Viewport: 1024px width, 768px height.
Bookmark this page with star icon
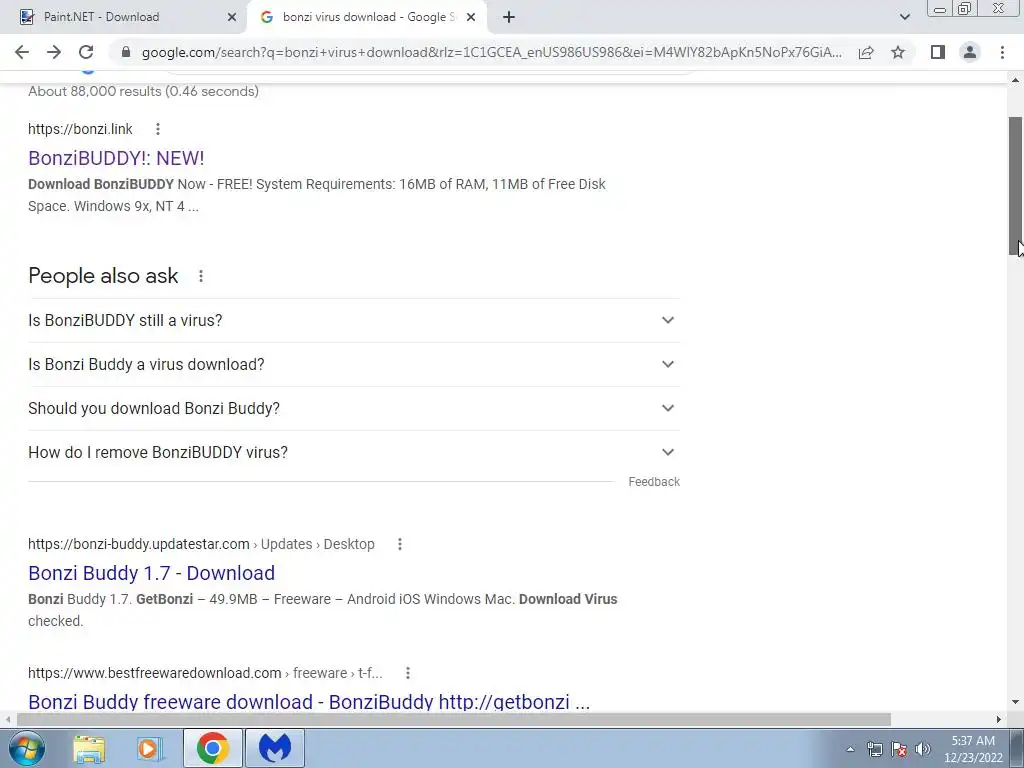[x=898, y=52]
